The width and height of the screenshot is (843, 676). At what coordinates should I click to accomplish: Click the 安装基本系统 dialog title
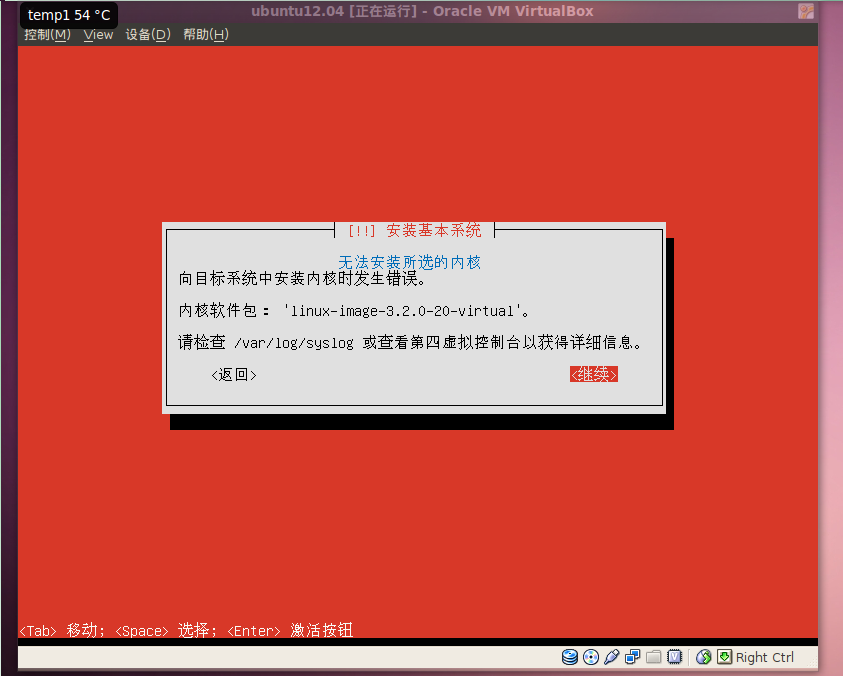433,231
